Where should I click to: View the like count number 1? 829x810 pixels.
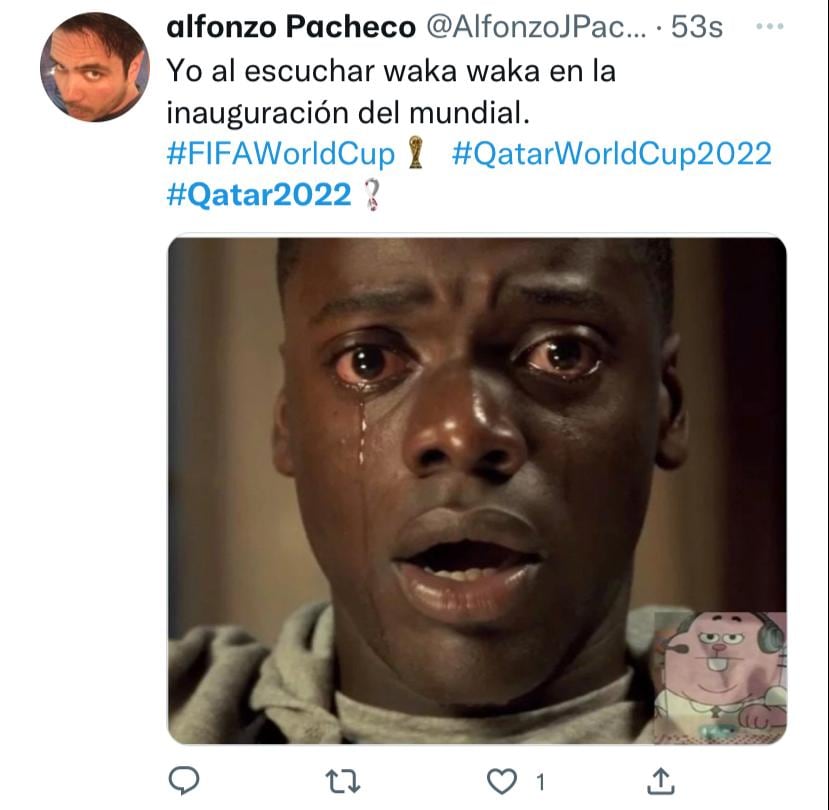(540, 782)
